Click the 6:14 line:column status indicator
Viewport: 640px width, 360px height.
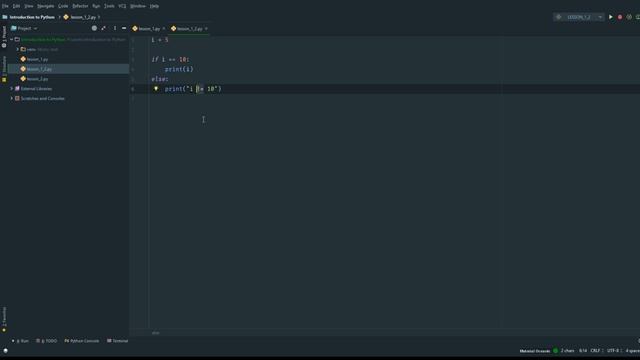tap(583, 351)
